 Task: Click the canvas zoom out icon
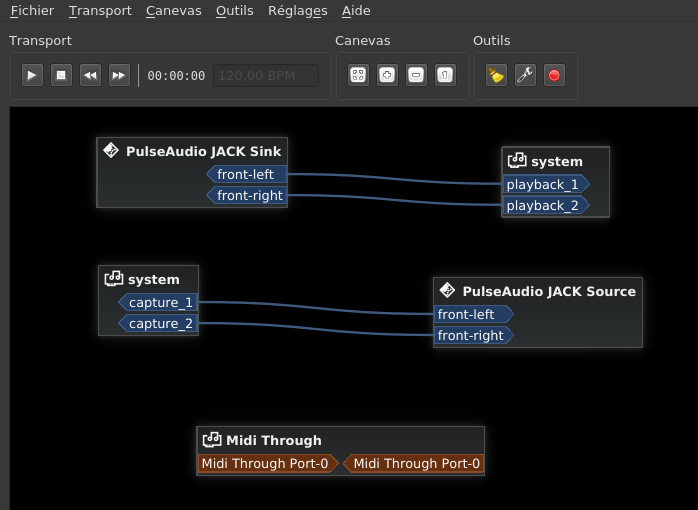pyautogui.click(x=416, y=75)
